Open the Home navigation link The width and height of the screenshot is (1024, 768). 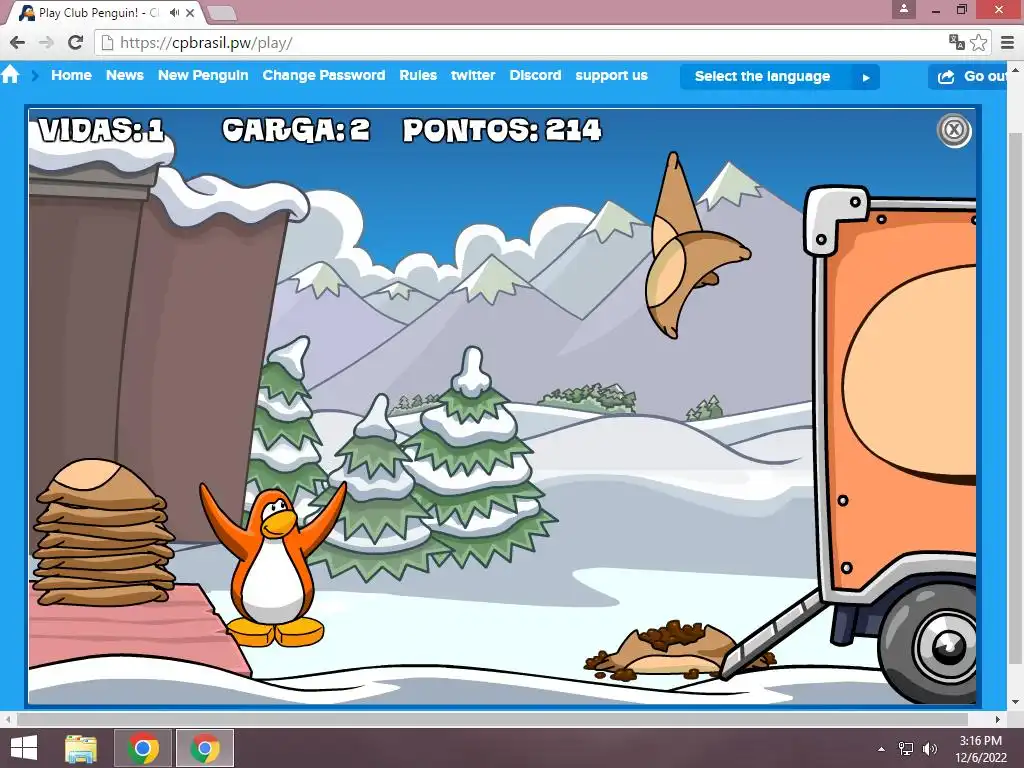pyautogui.click(x=71, y=75)
